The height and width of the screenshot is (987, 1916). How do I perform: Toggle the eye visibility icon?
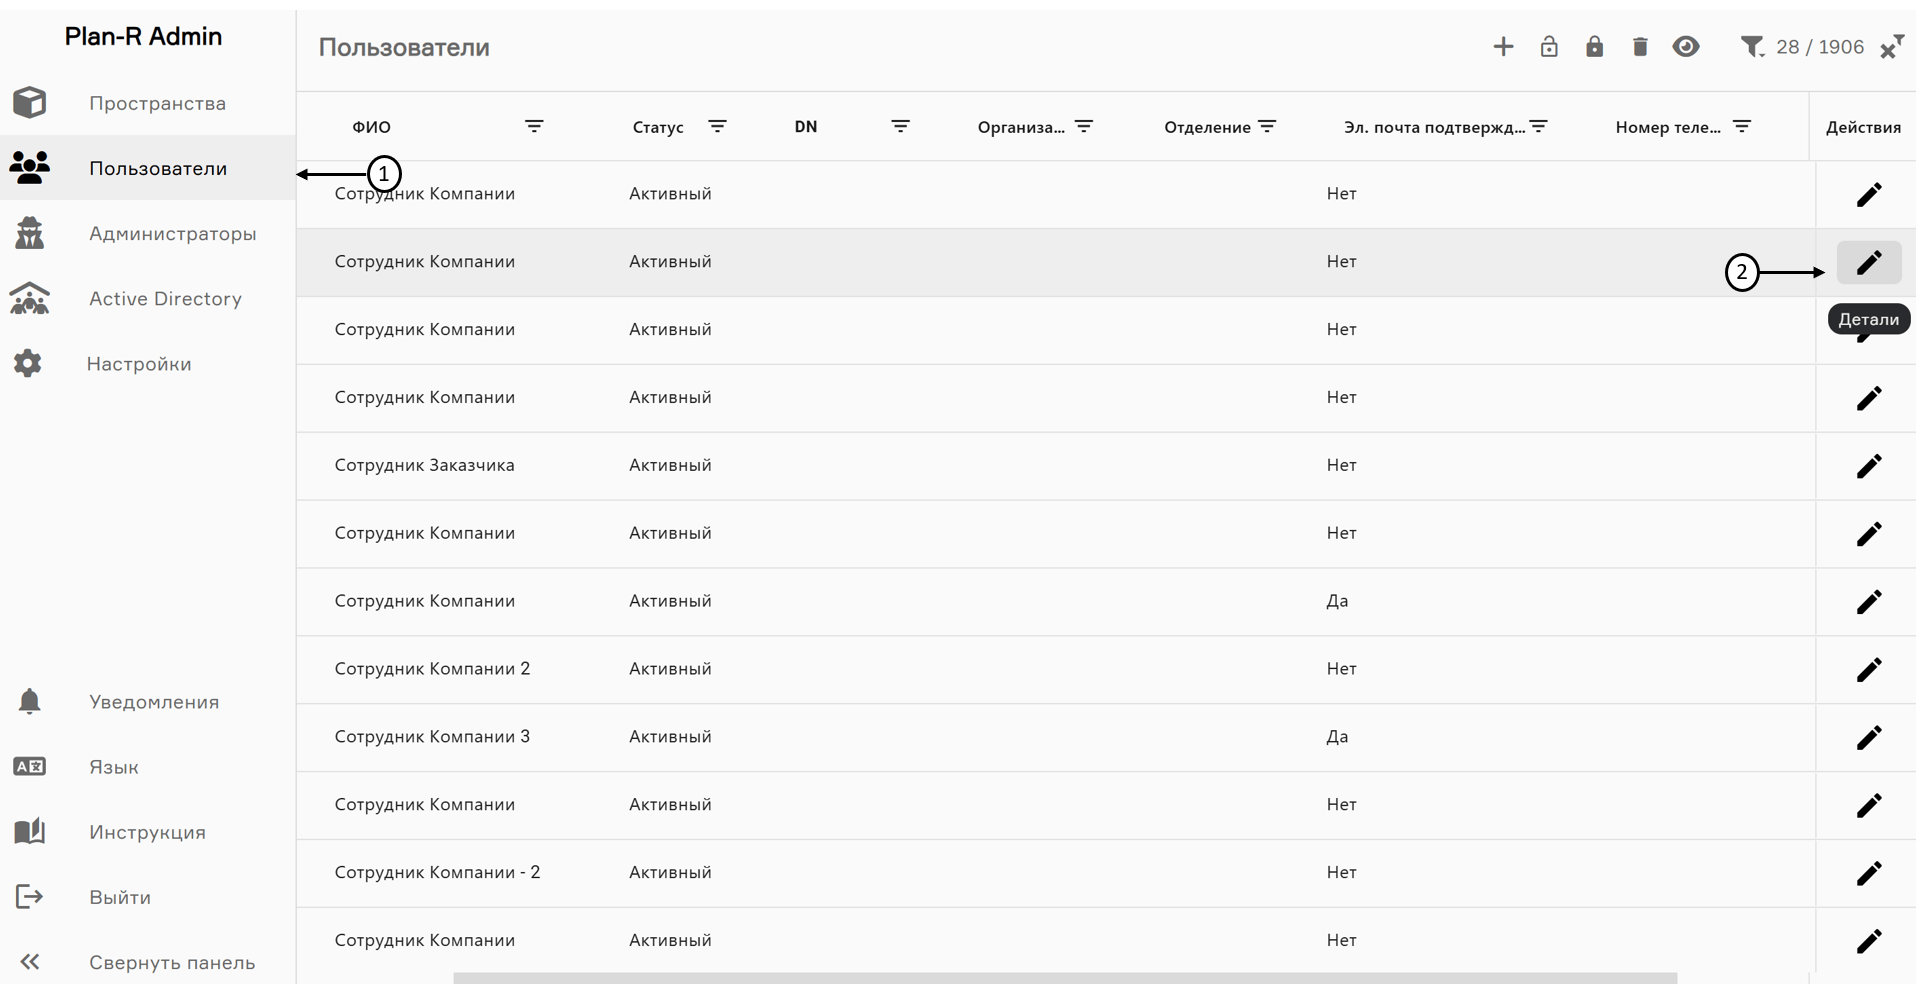[1686, 47]
